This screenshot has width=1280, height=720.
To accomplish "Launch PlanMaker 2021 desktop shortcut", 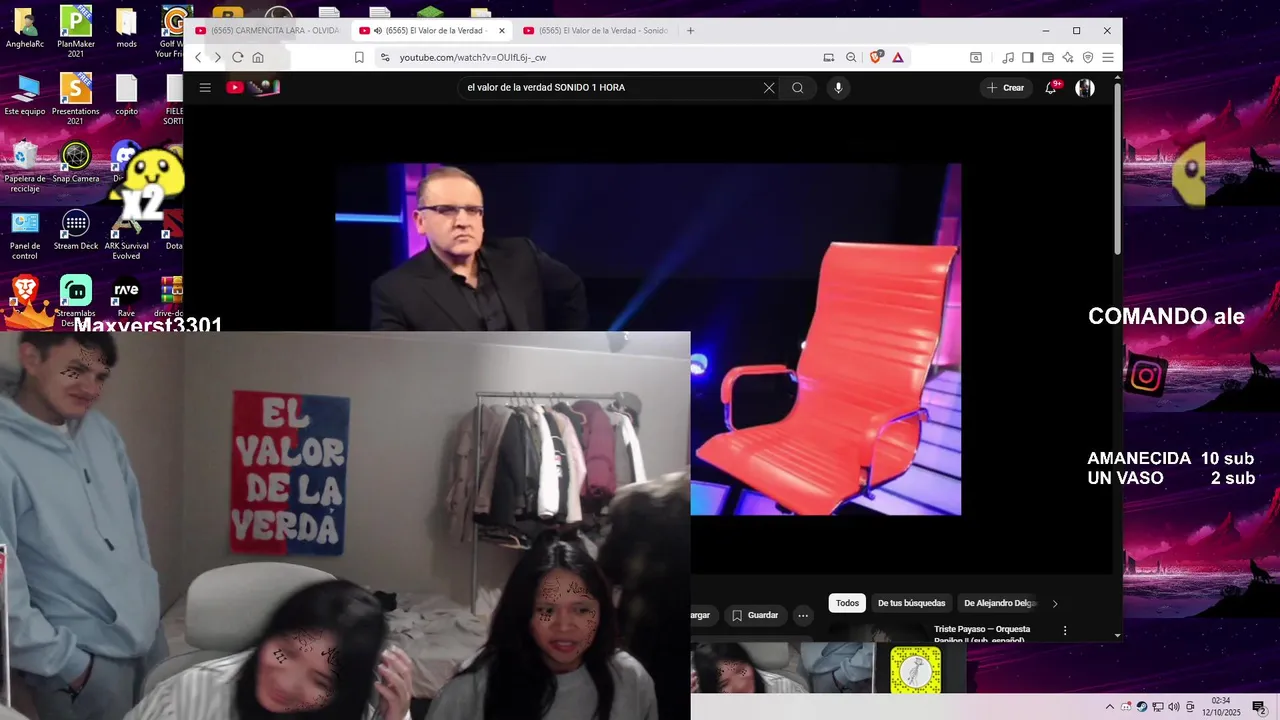I will pos(76,32).
